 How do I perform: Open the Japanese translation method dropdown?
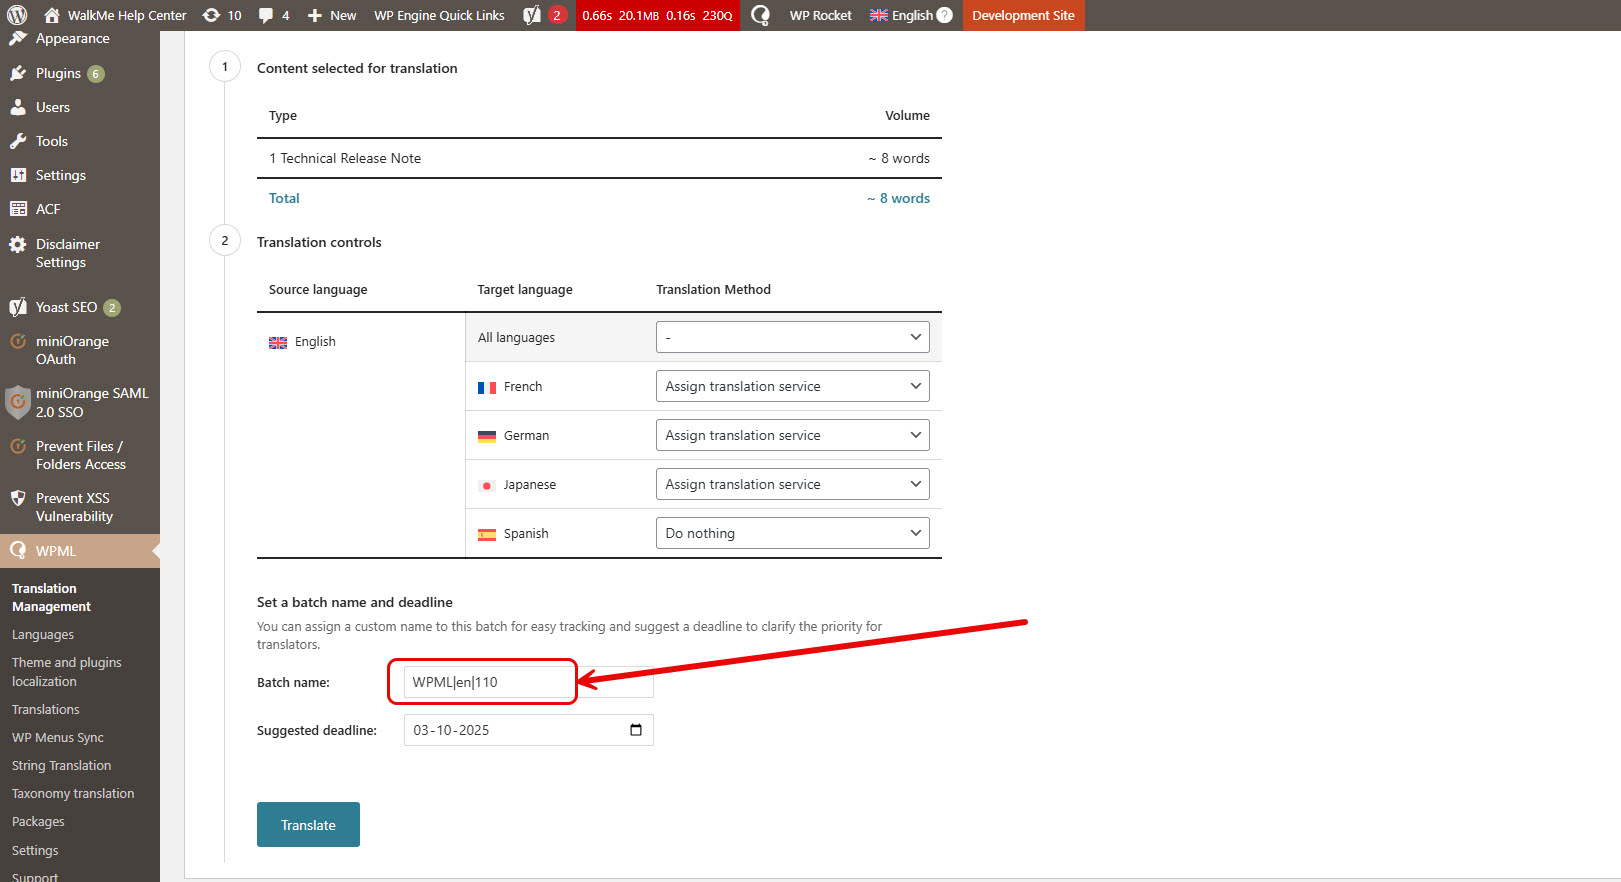792,484
